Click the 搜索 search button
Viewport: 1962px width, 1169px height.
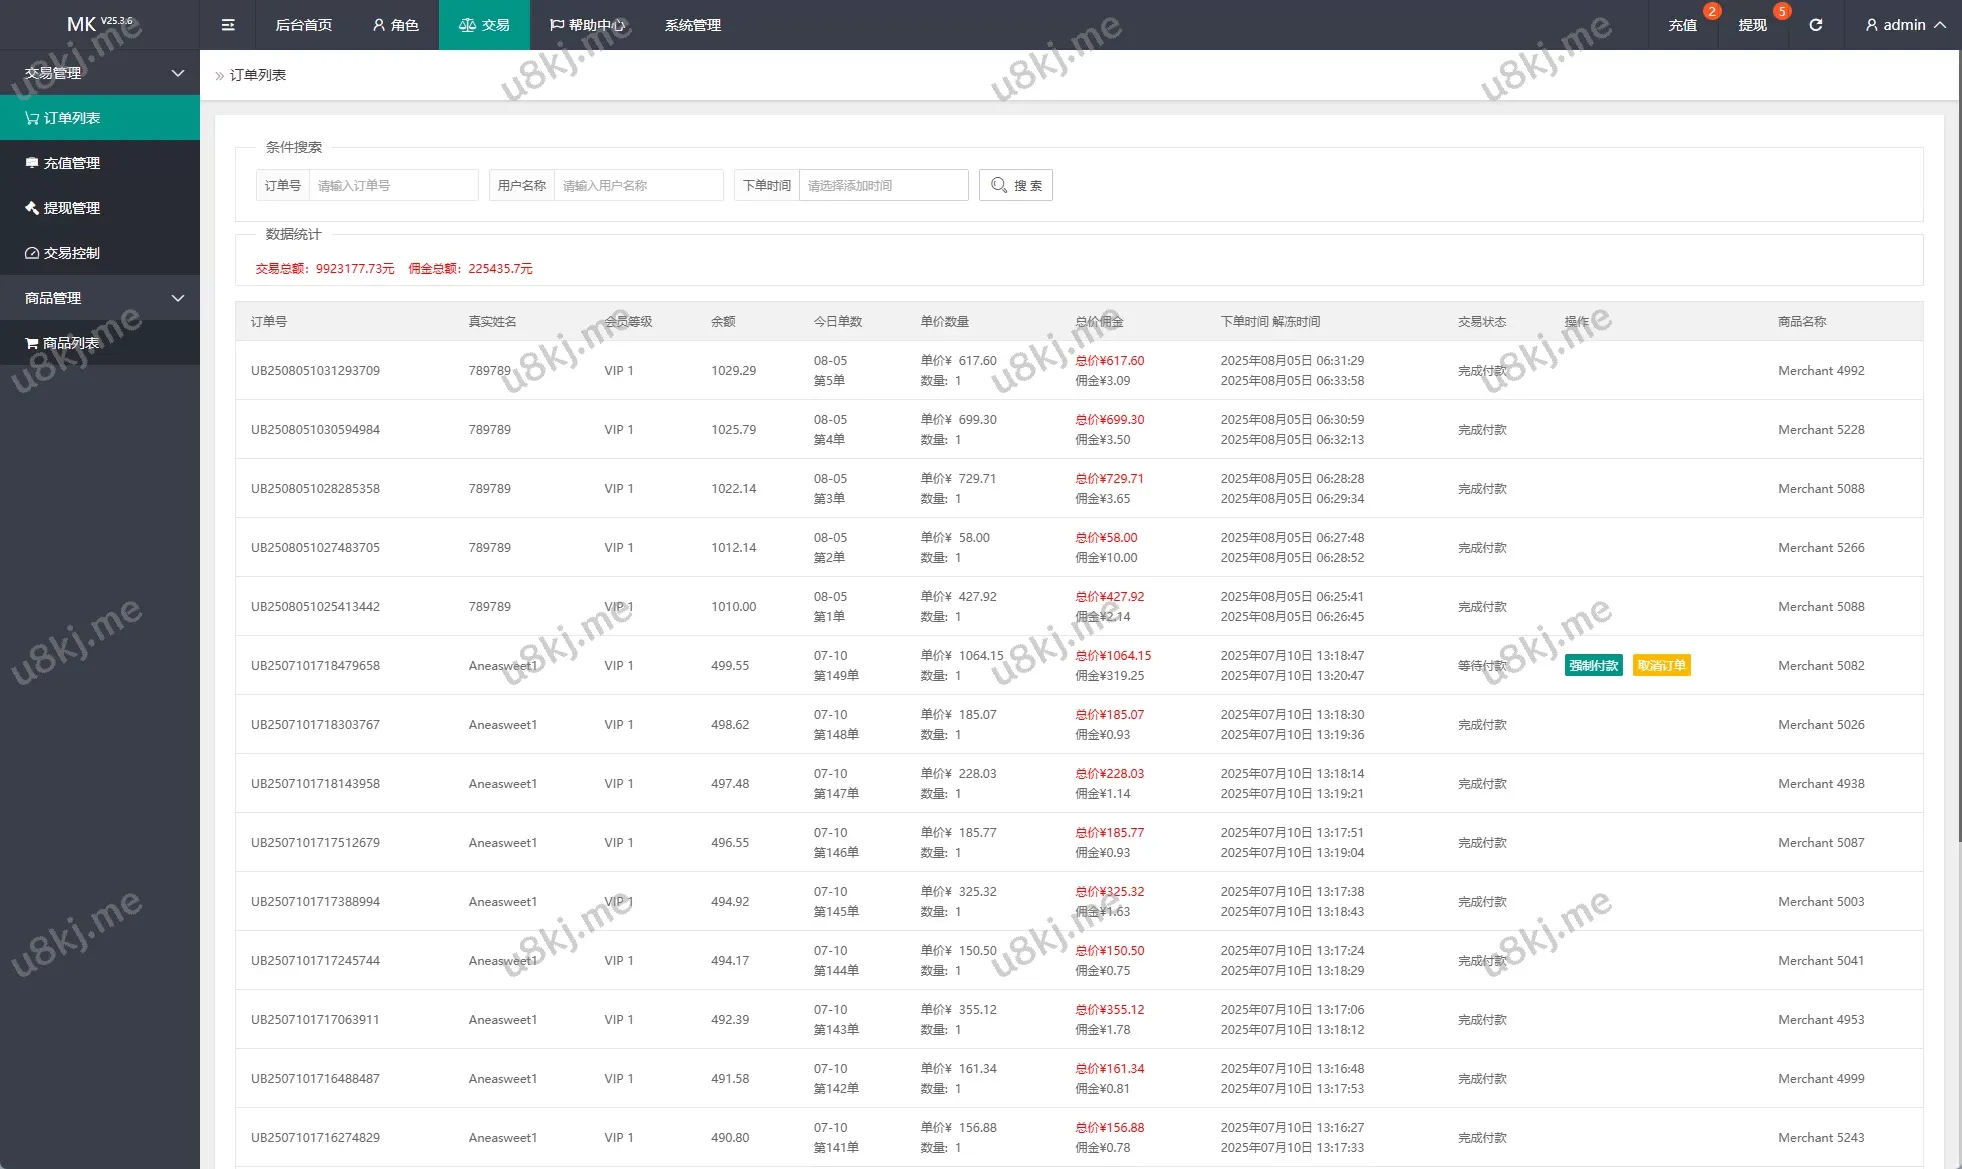tap(1015, 185)
